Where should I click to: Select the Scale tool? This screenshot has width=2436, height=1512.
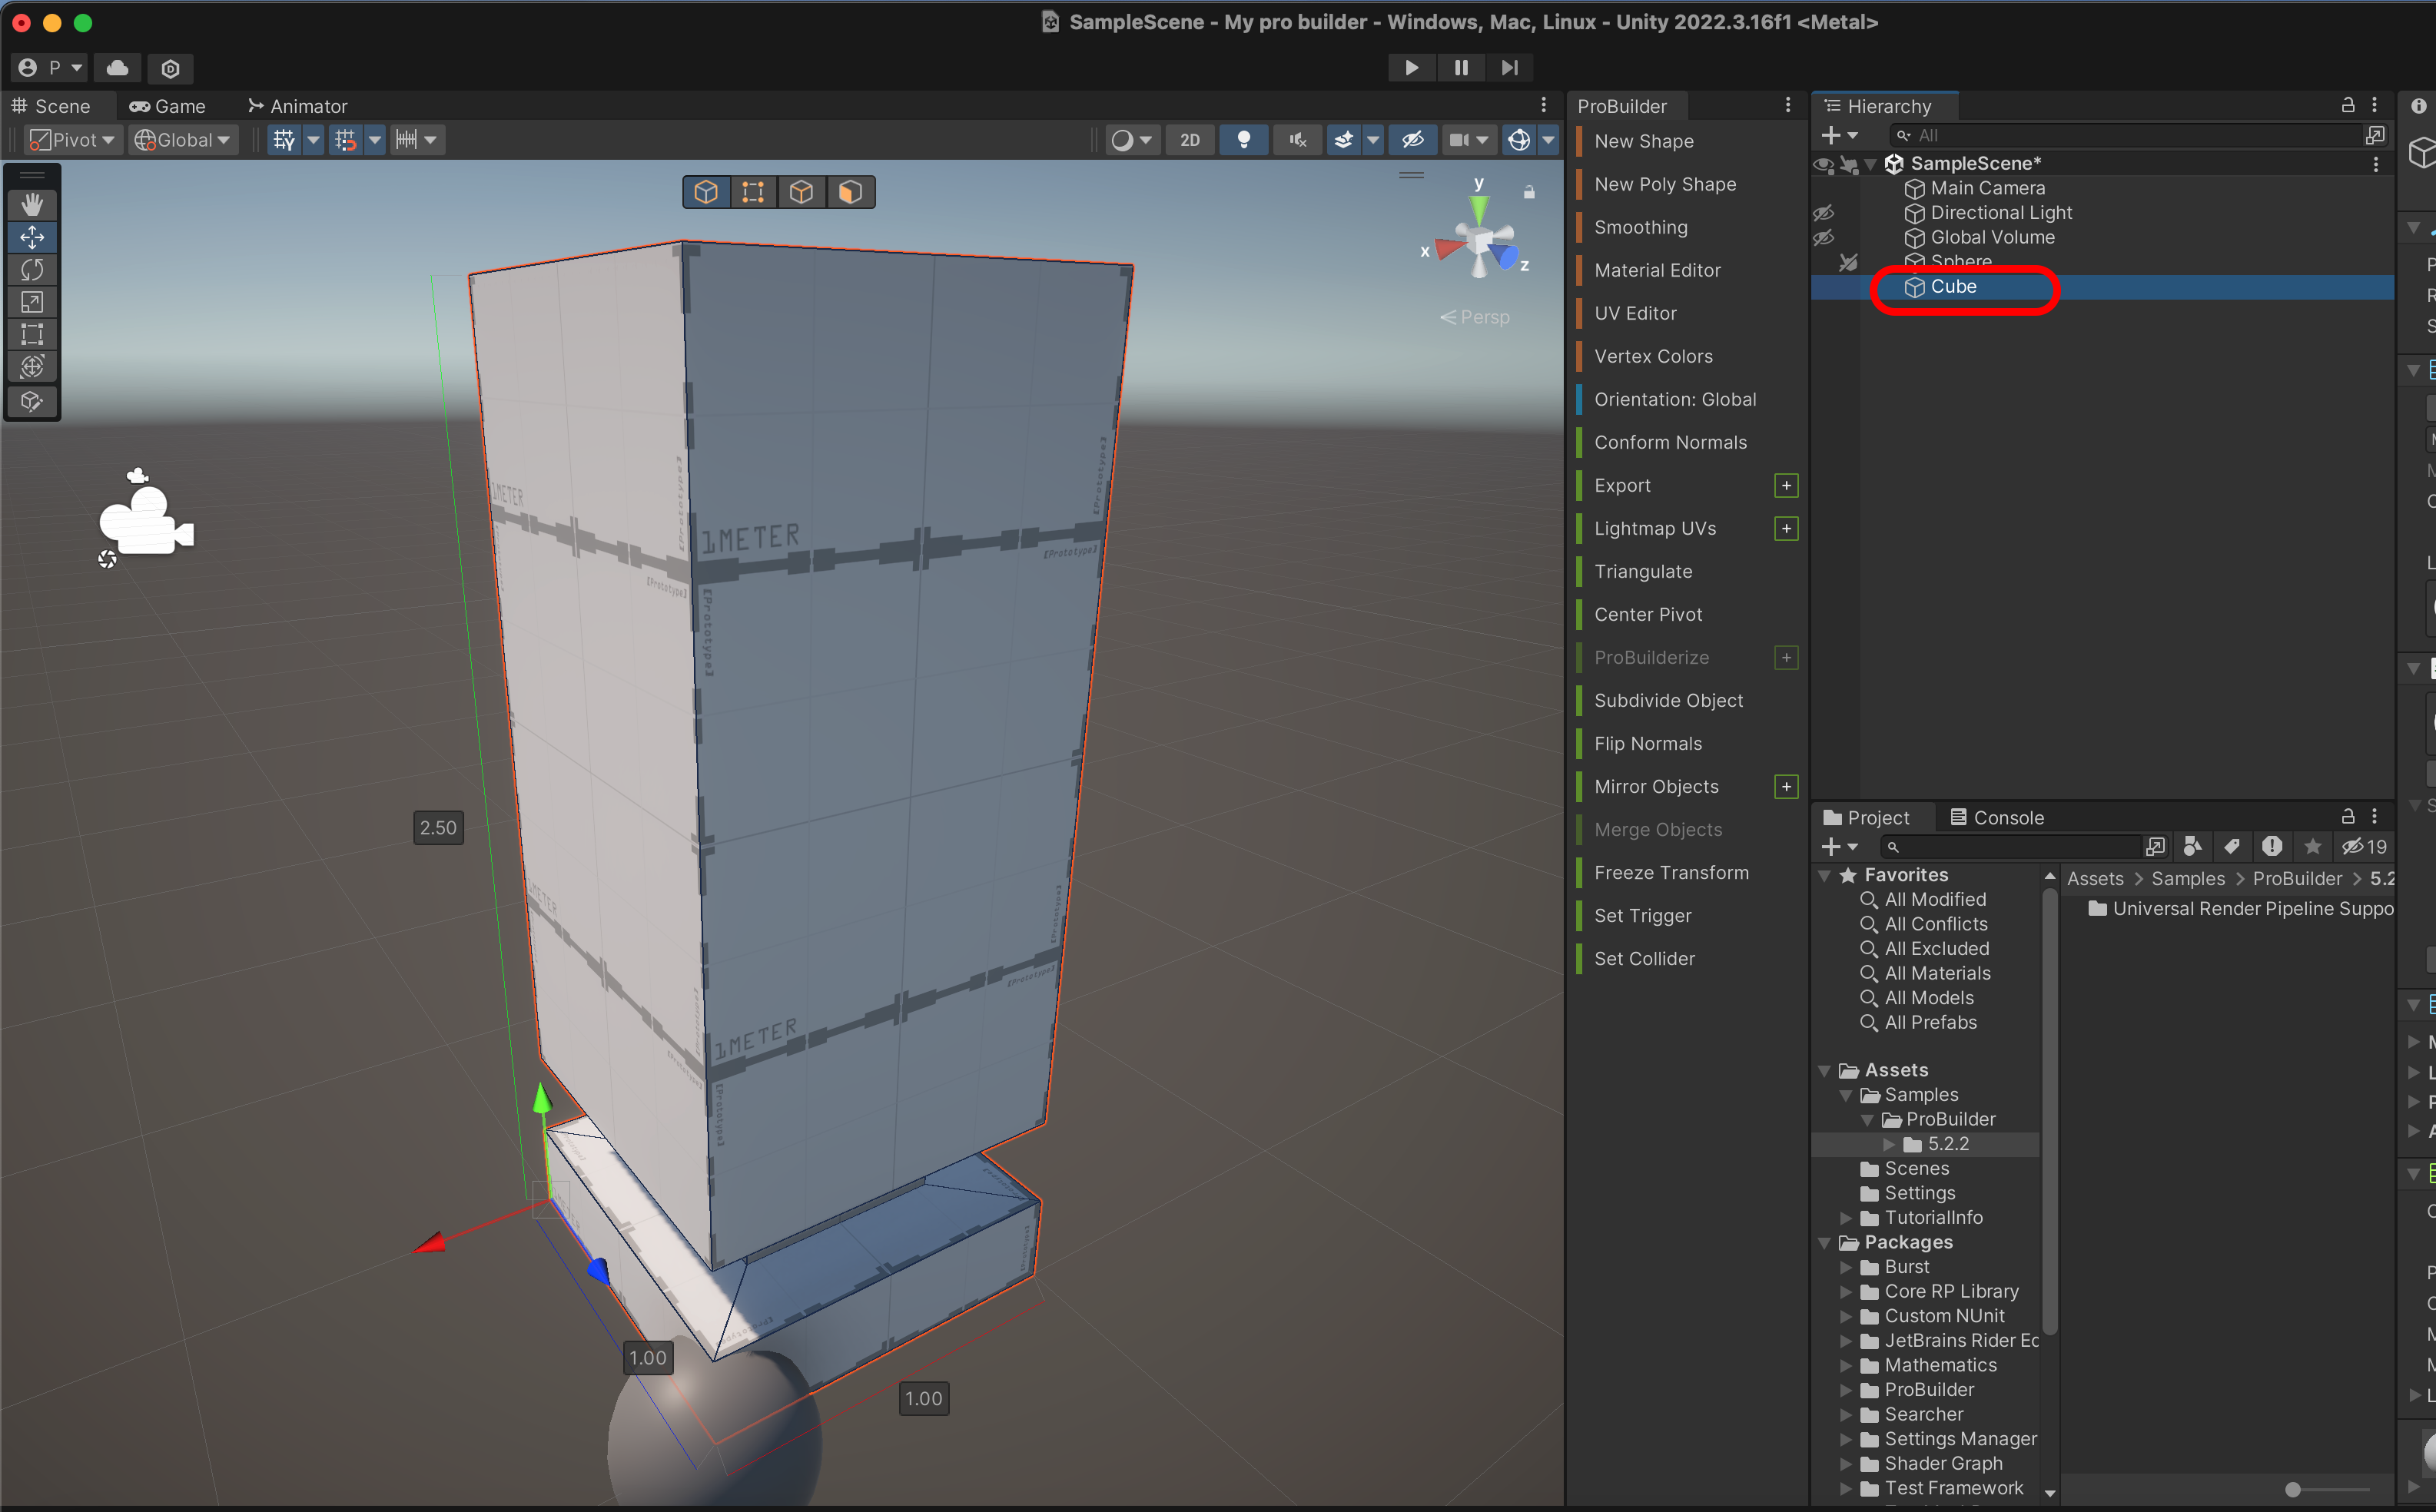(32, 302)
